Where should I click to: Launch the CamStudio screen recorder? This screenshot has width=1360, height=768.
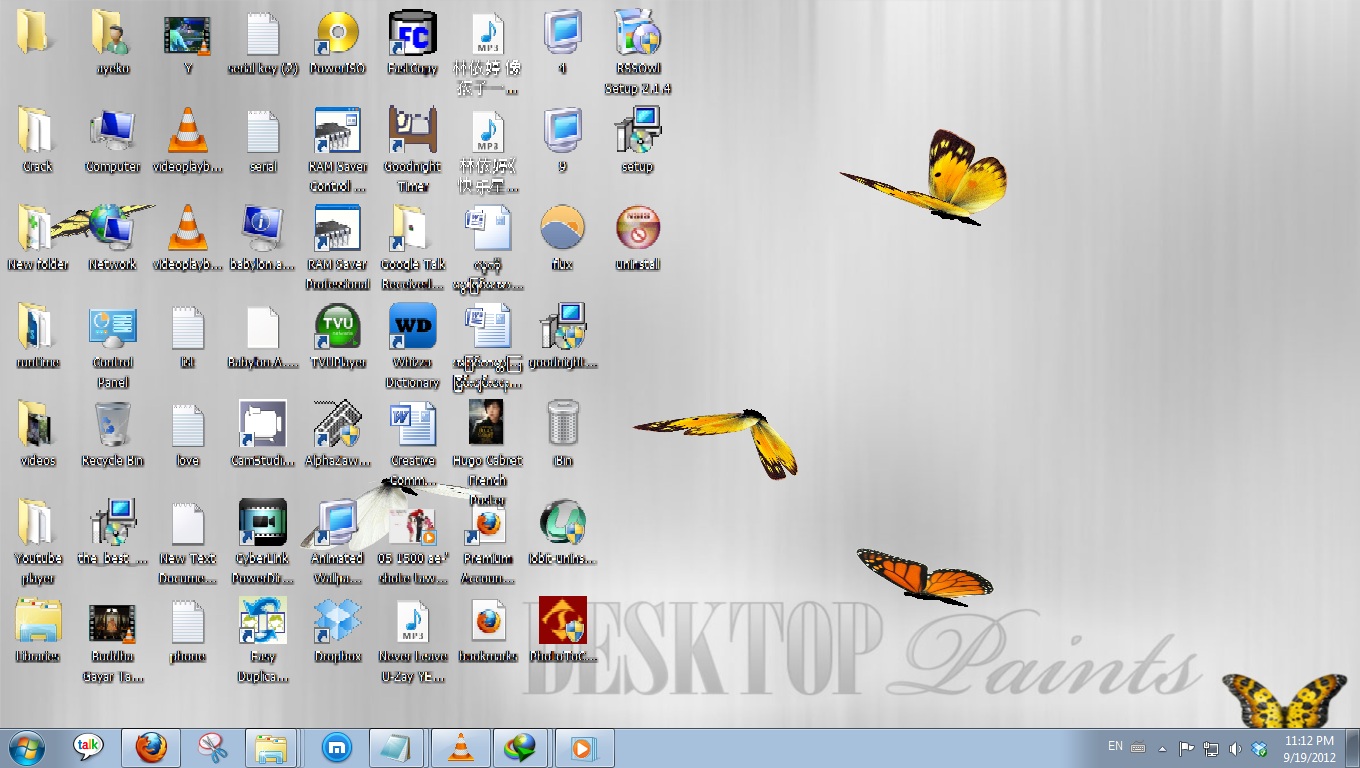pyautogui.click(x=262, y=422)
